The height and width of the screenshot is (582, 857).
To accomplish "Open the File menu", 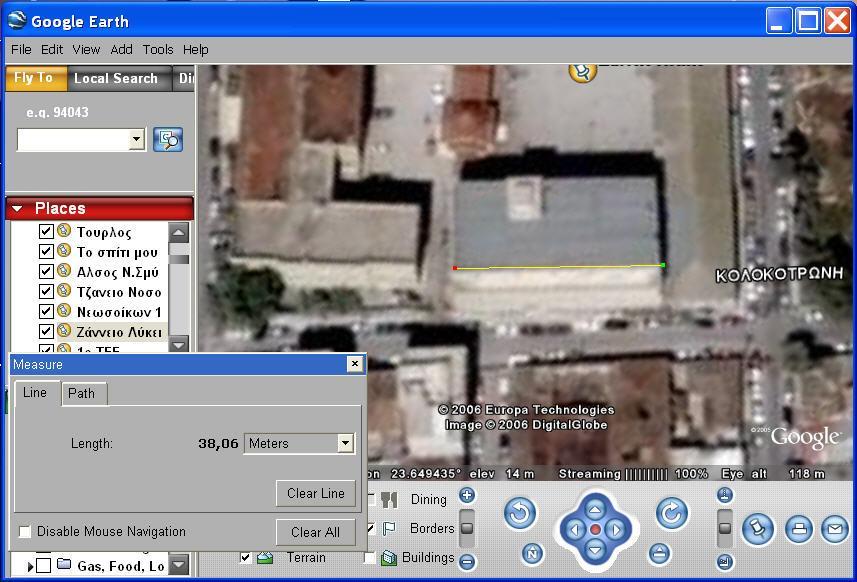I will click(21, 50).
